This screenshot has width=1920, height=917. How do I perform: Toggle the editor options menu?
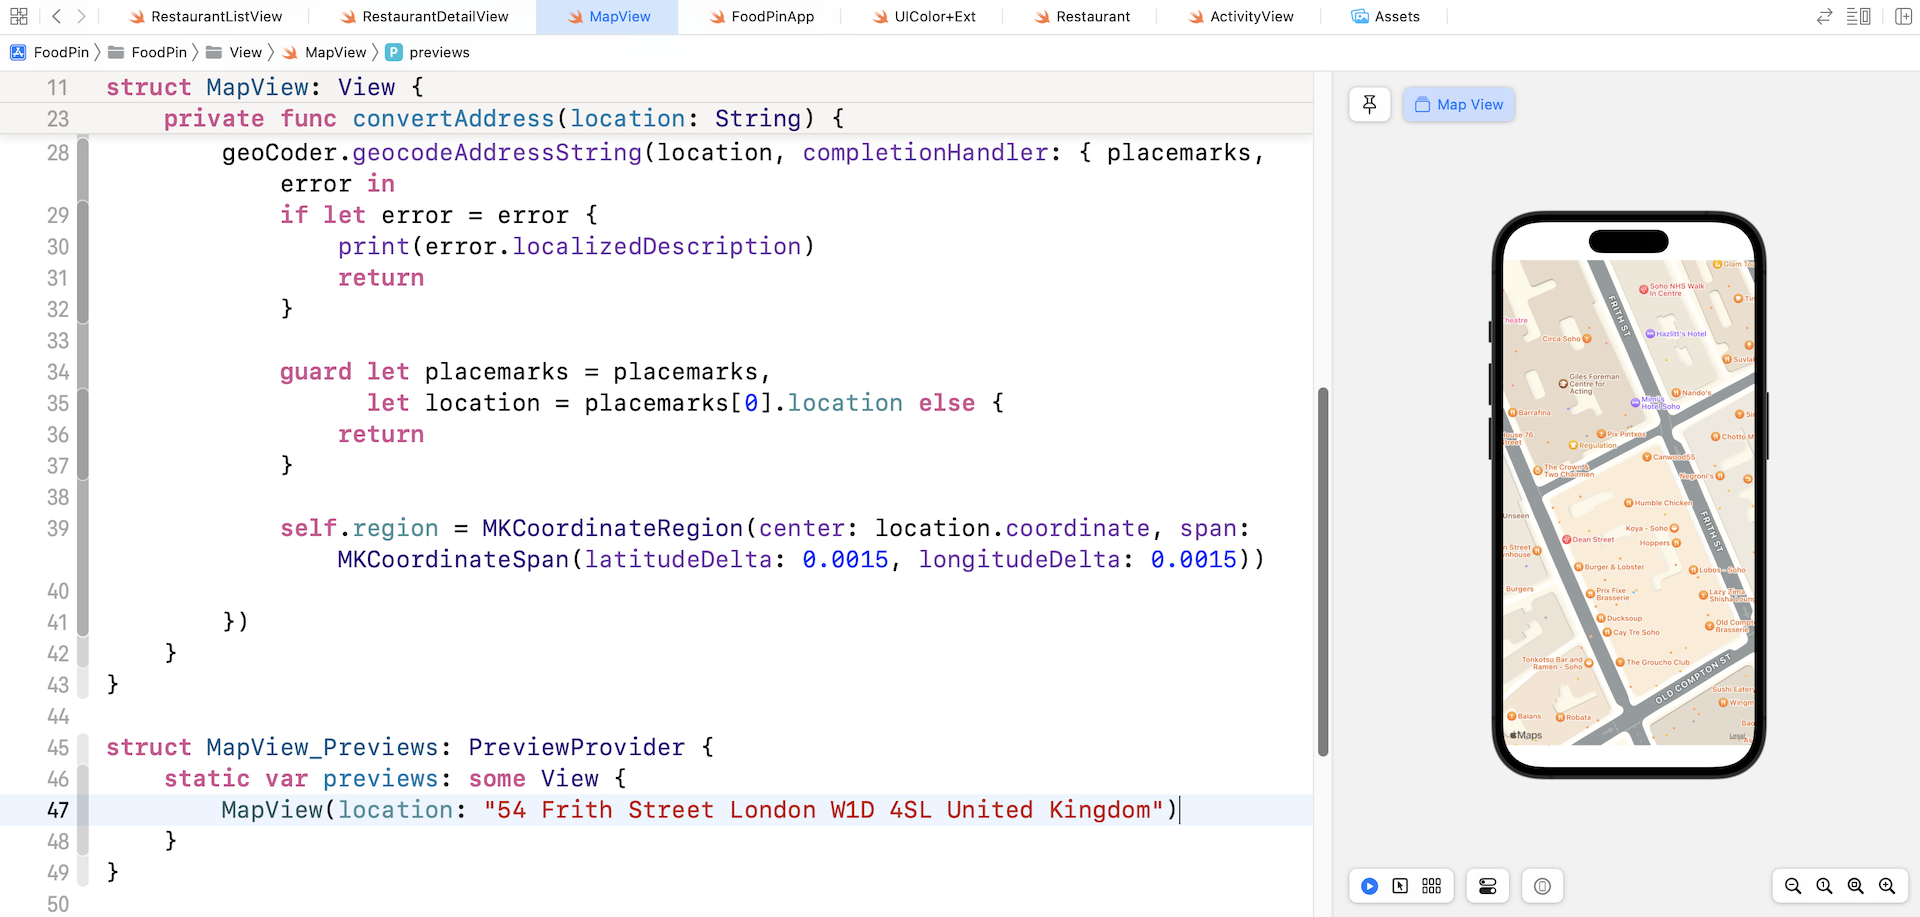(1860, 16)
